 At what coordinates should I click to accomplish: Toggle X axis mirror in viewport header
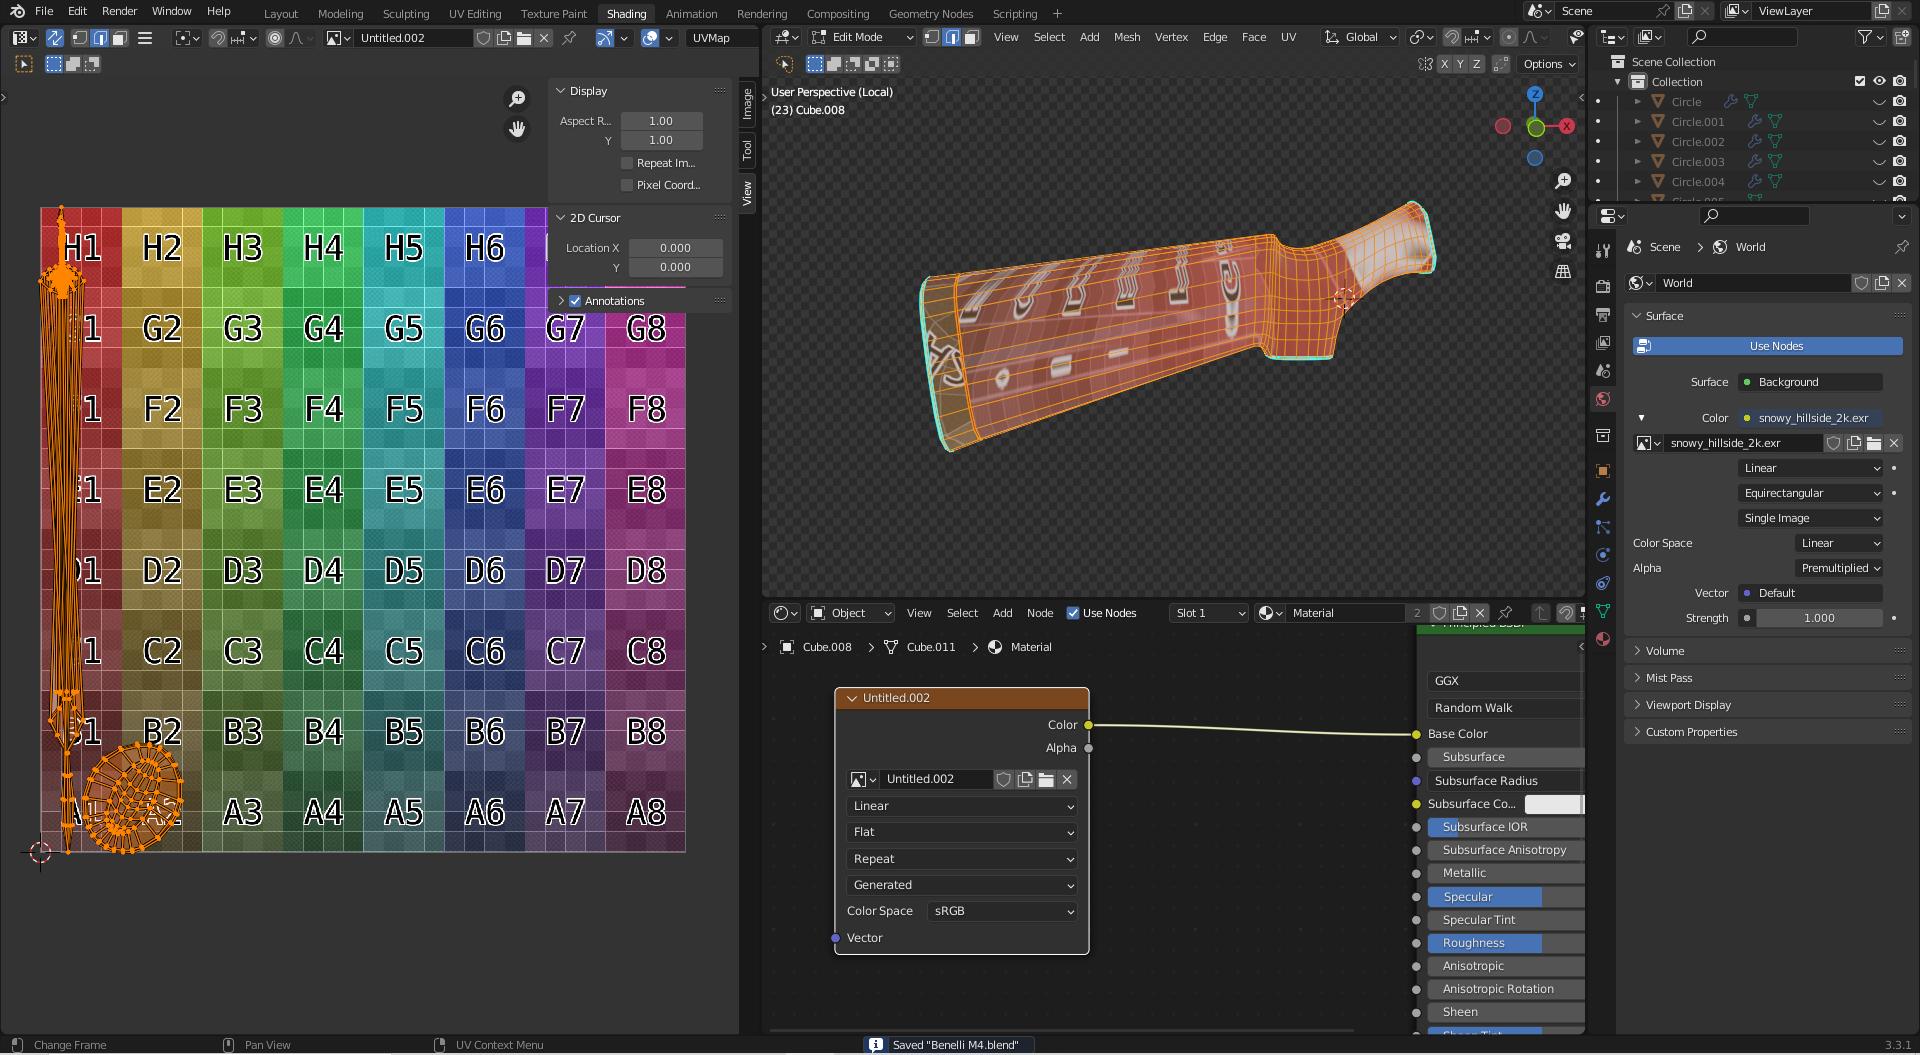(1444, 64)
